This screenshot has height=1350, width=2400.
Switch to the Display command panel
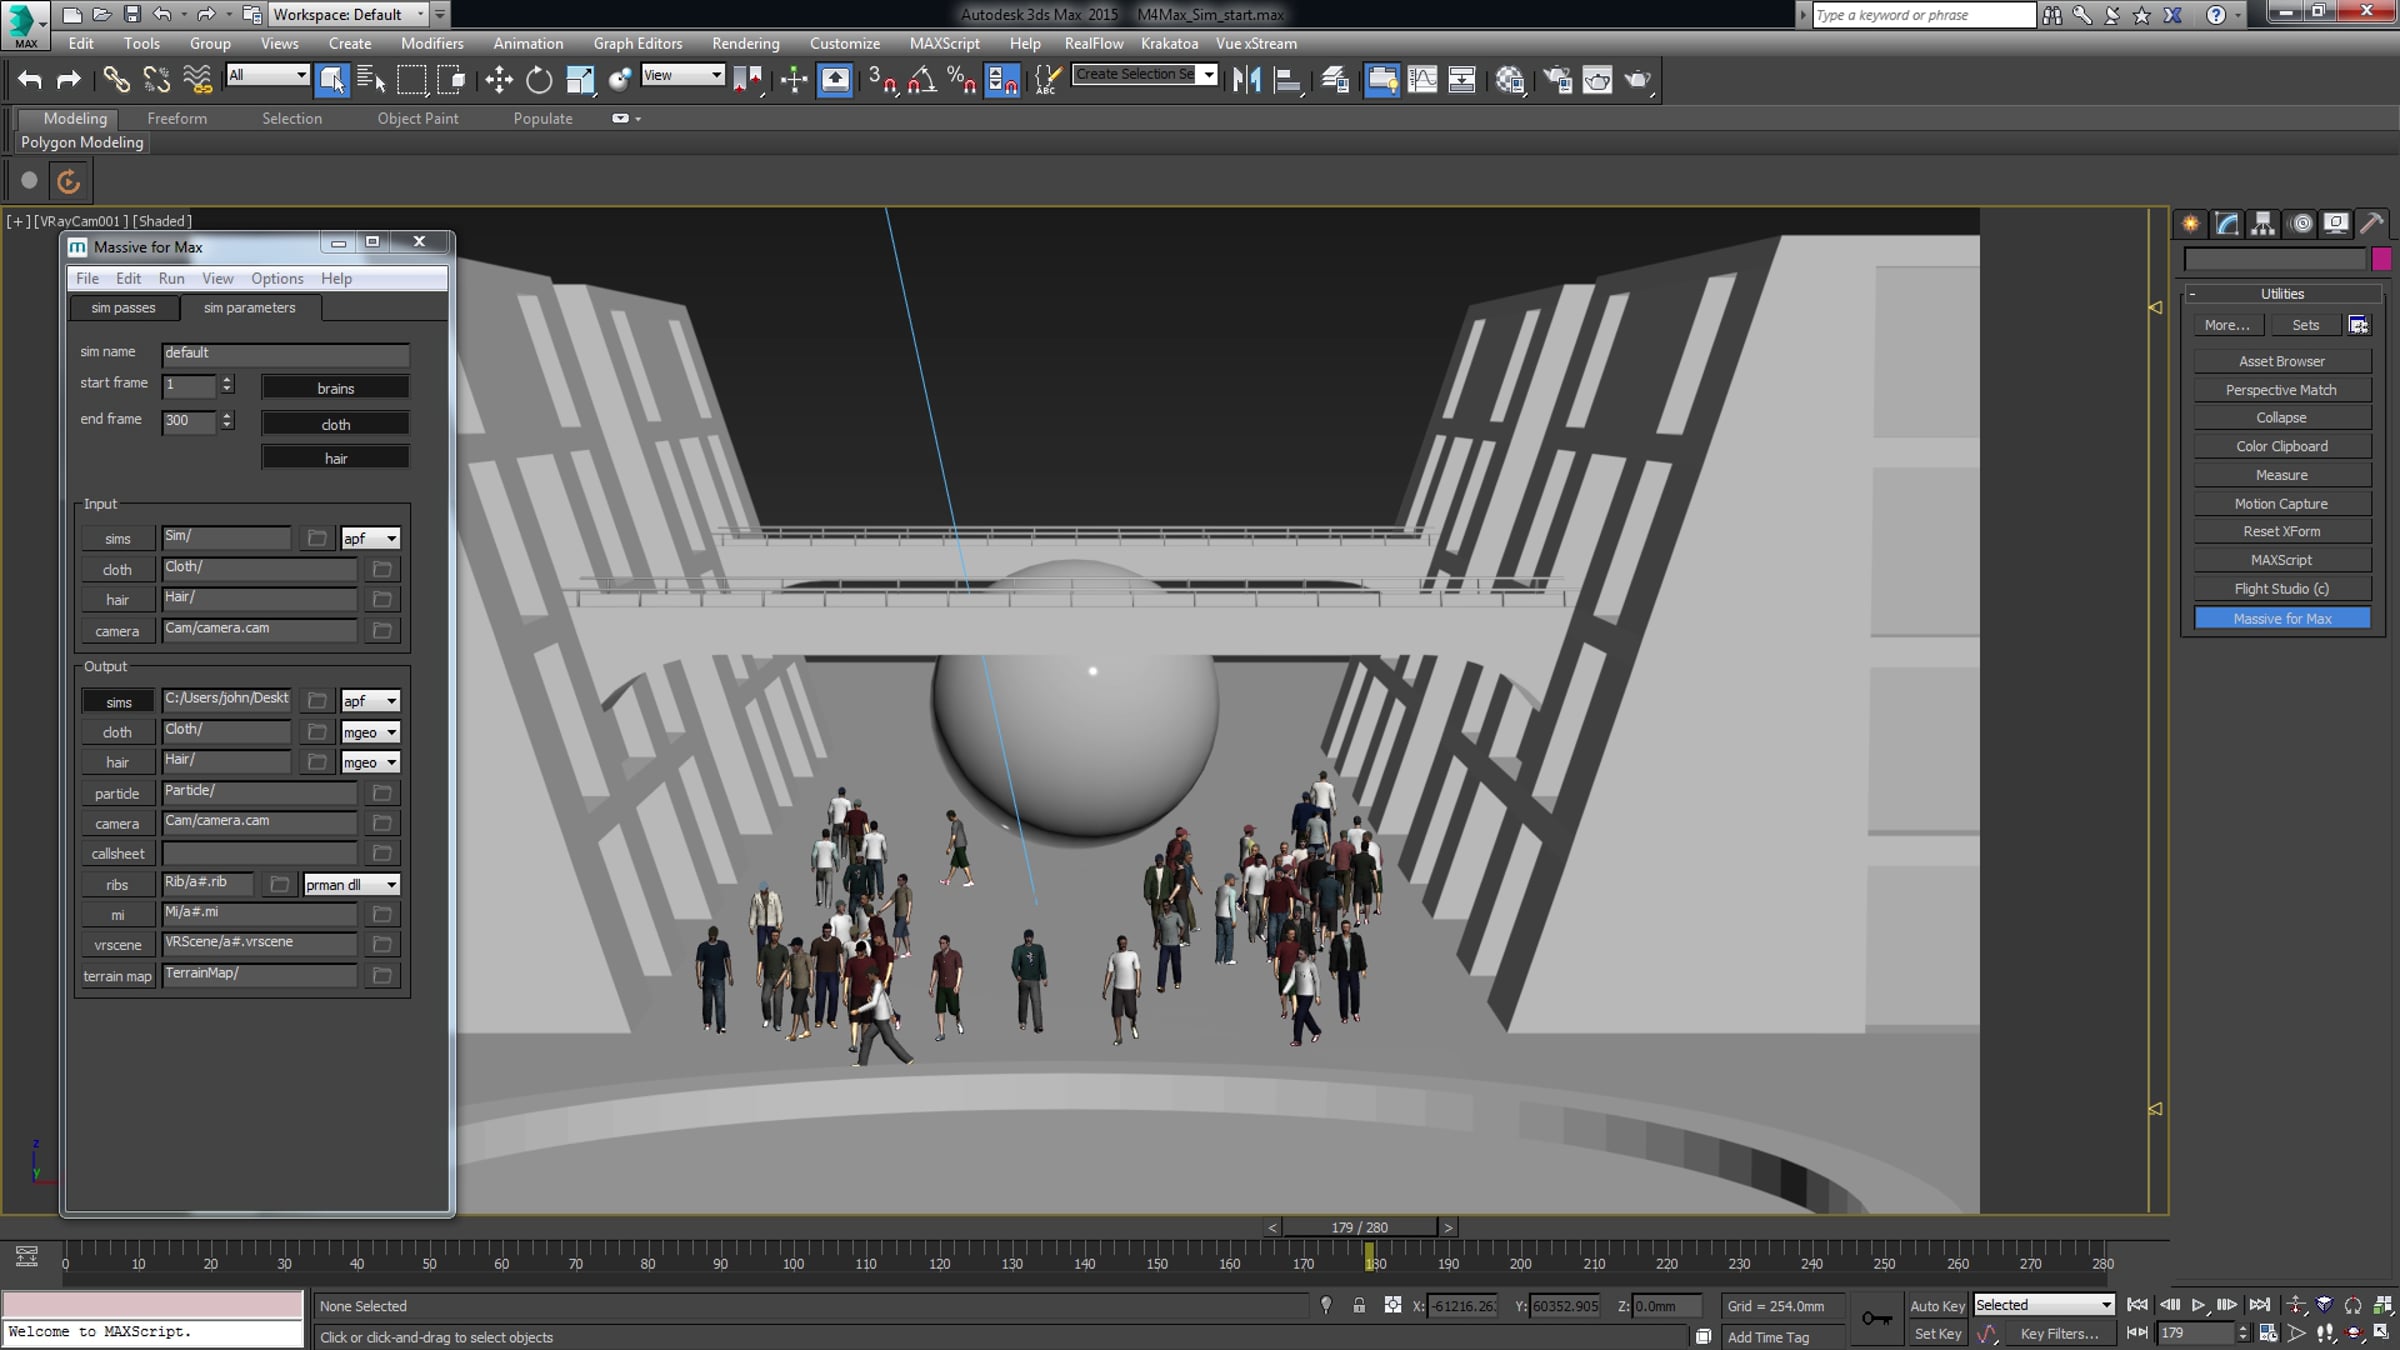2336,223
